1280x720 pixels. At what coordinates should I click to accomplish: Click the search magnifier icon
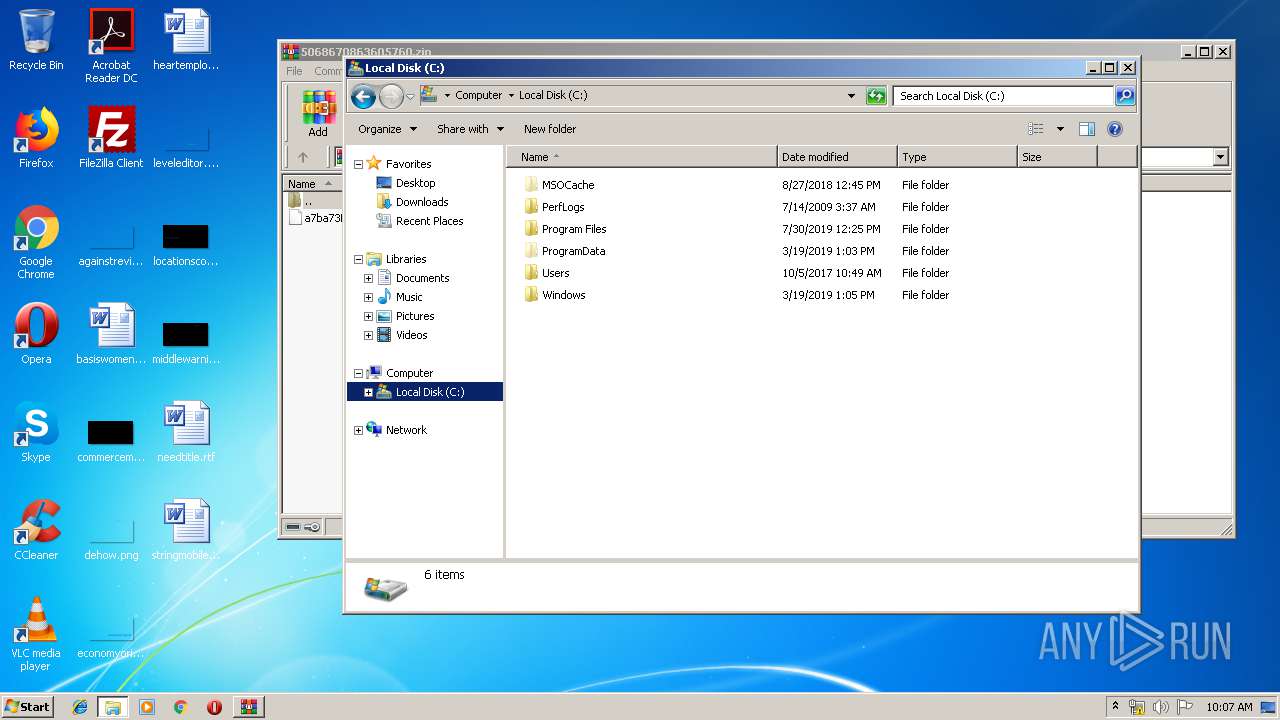1125,96
